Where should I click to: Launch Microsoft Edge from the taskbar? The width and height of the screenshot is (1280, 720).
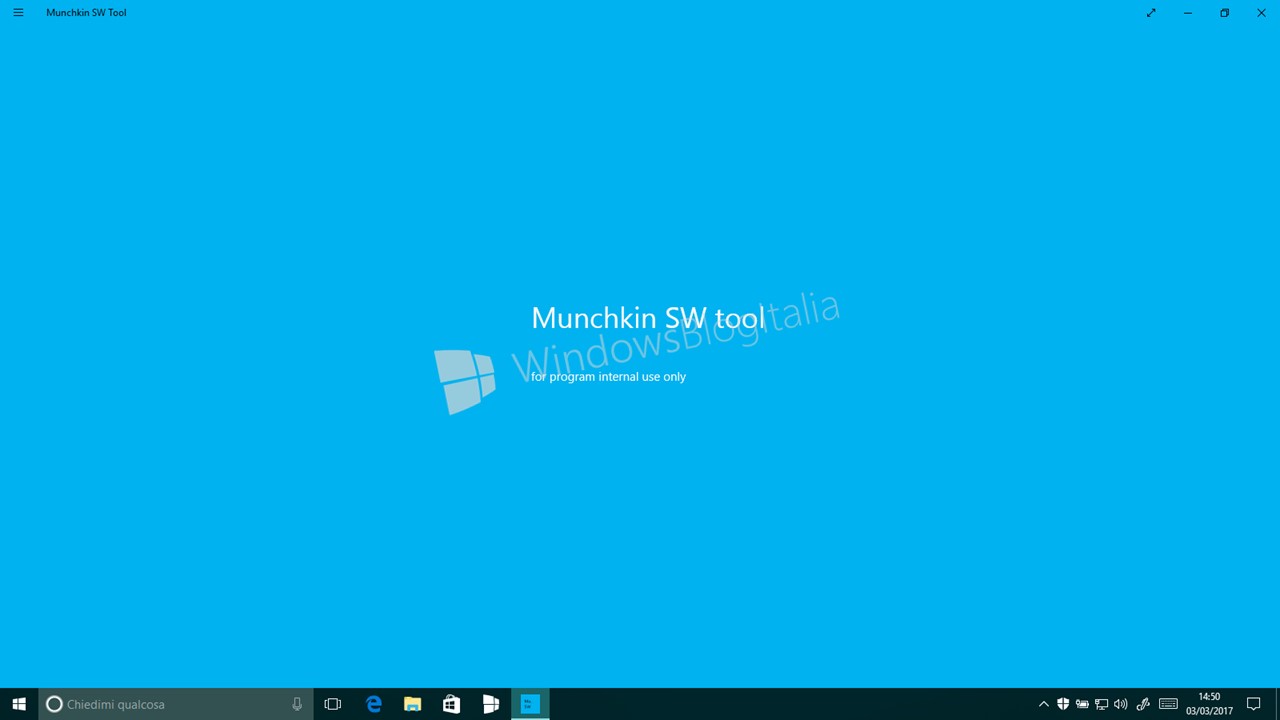point(373,704)
